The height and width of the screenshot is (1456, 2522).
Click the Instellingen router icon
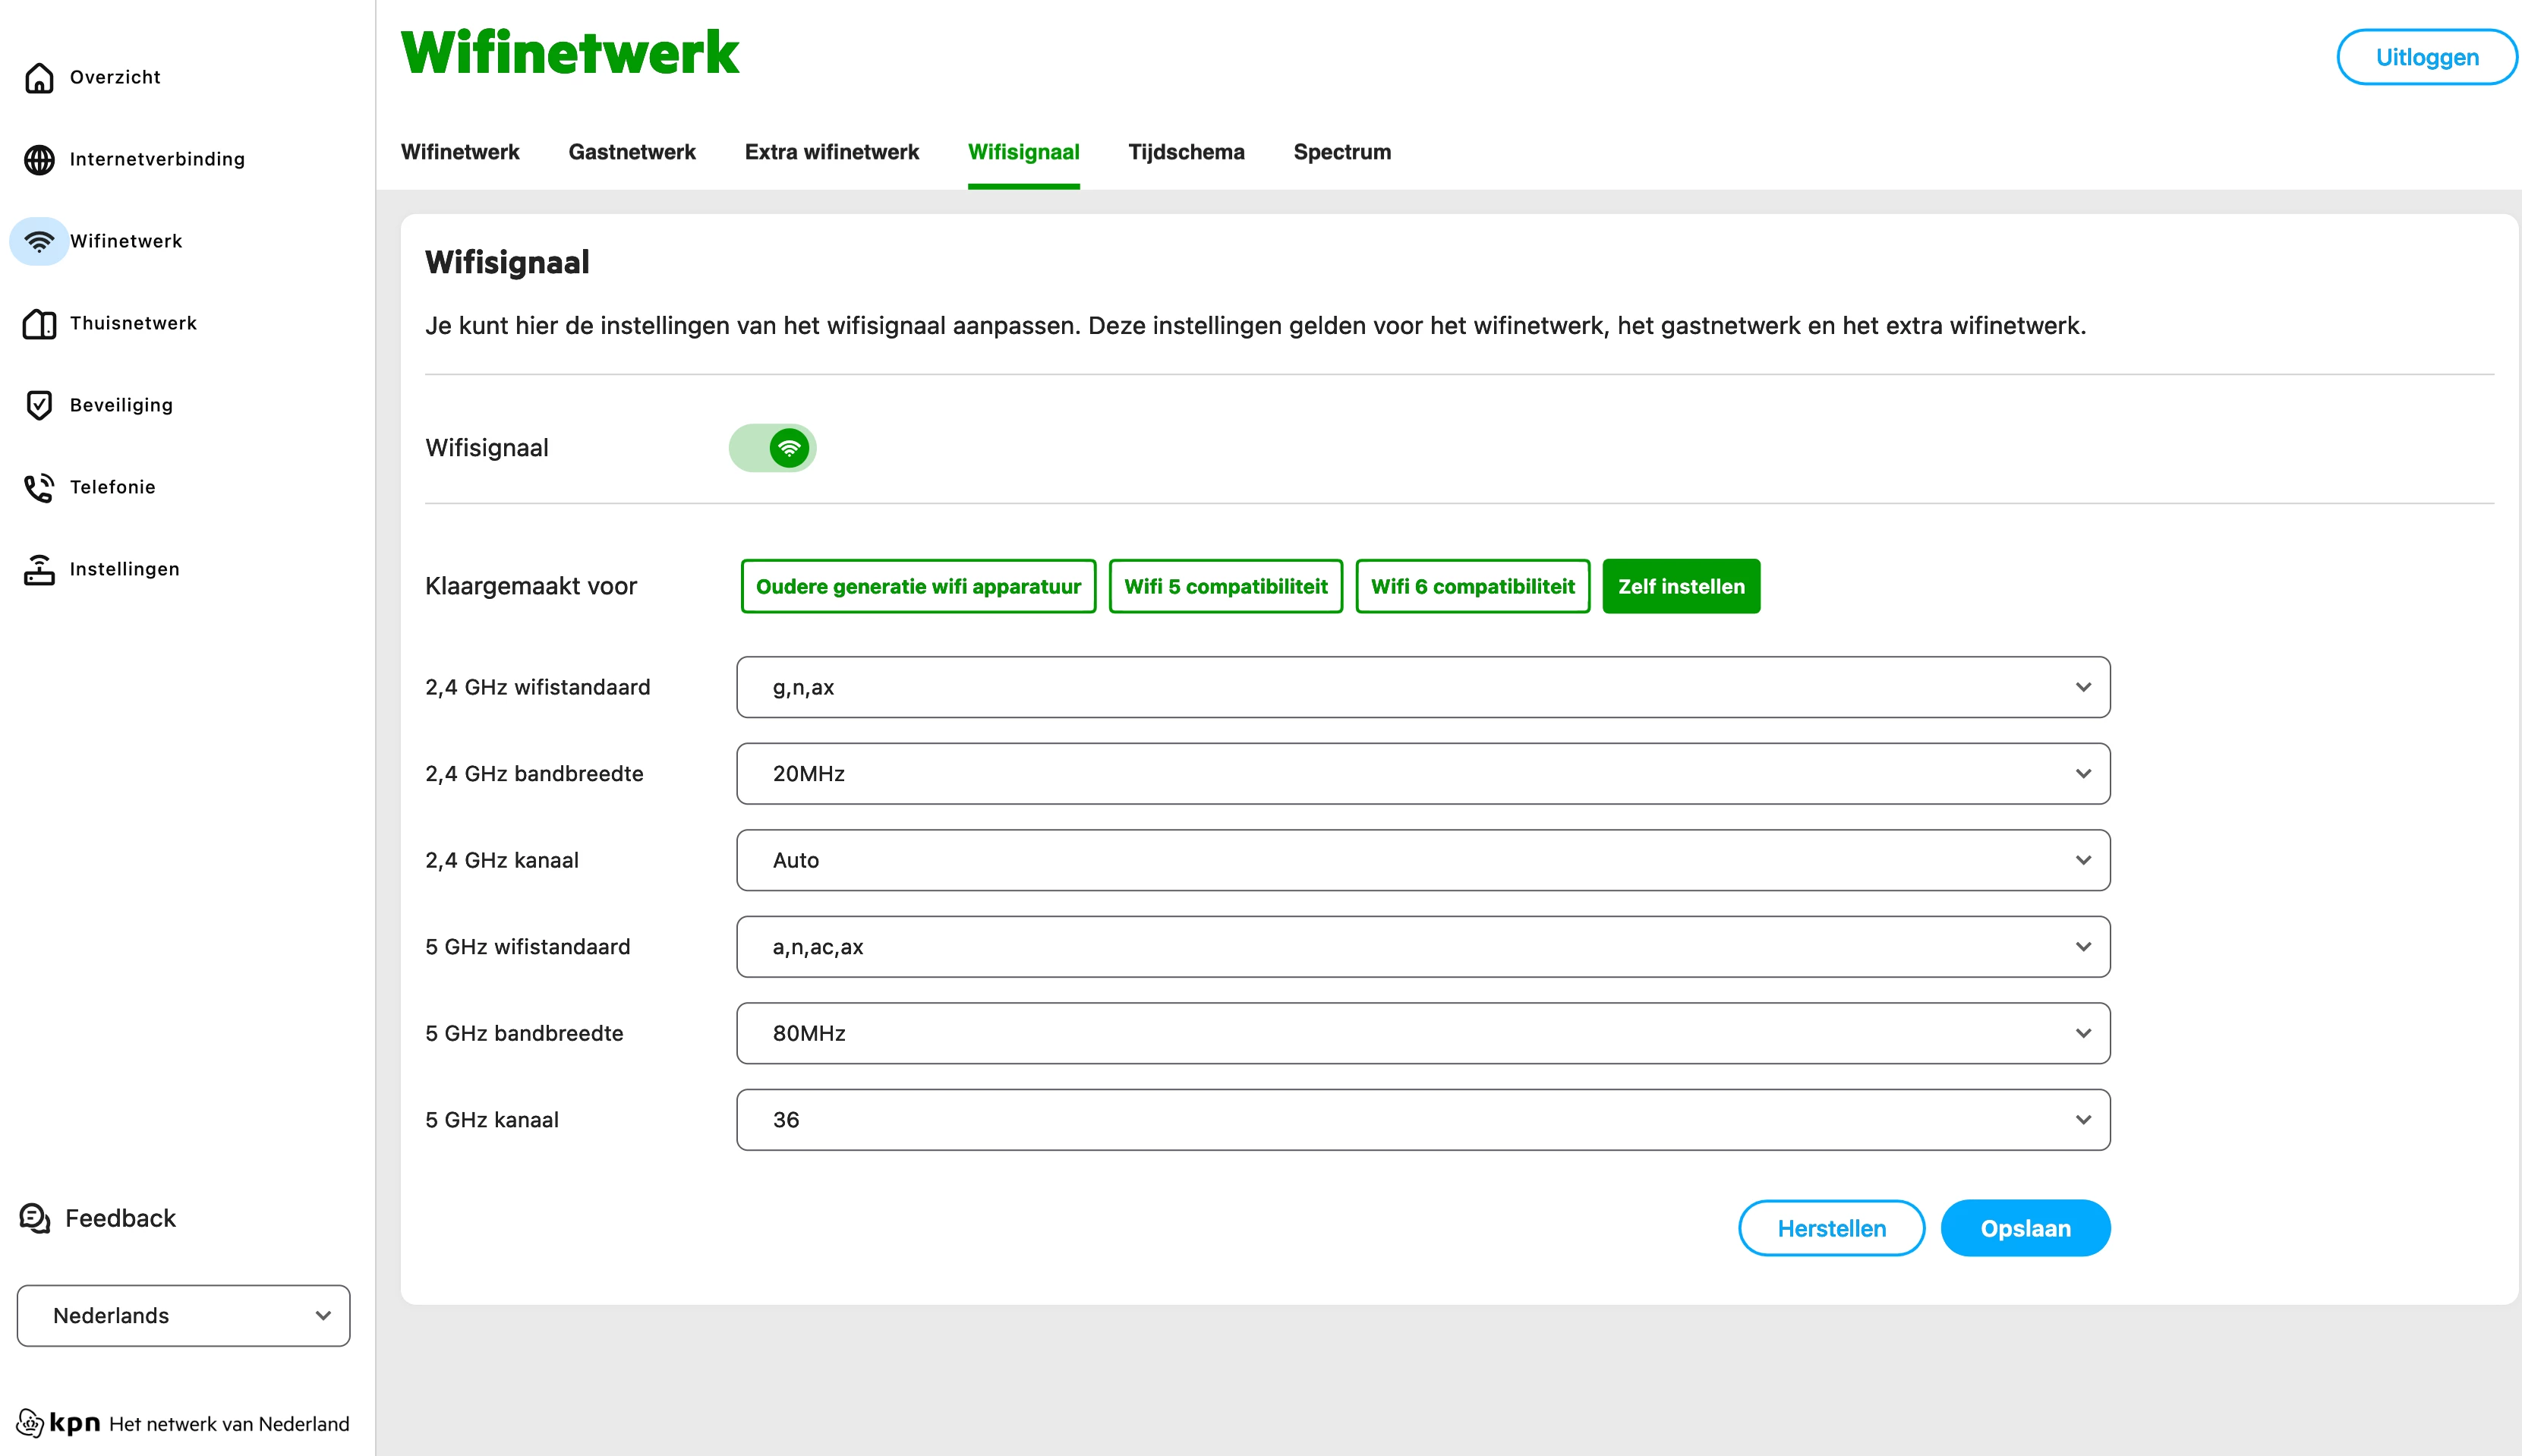39,569
